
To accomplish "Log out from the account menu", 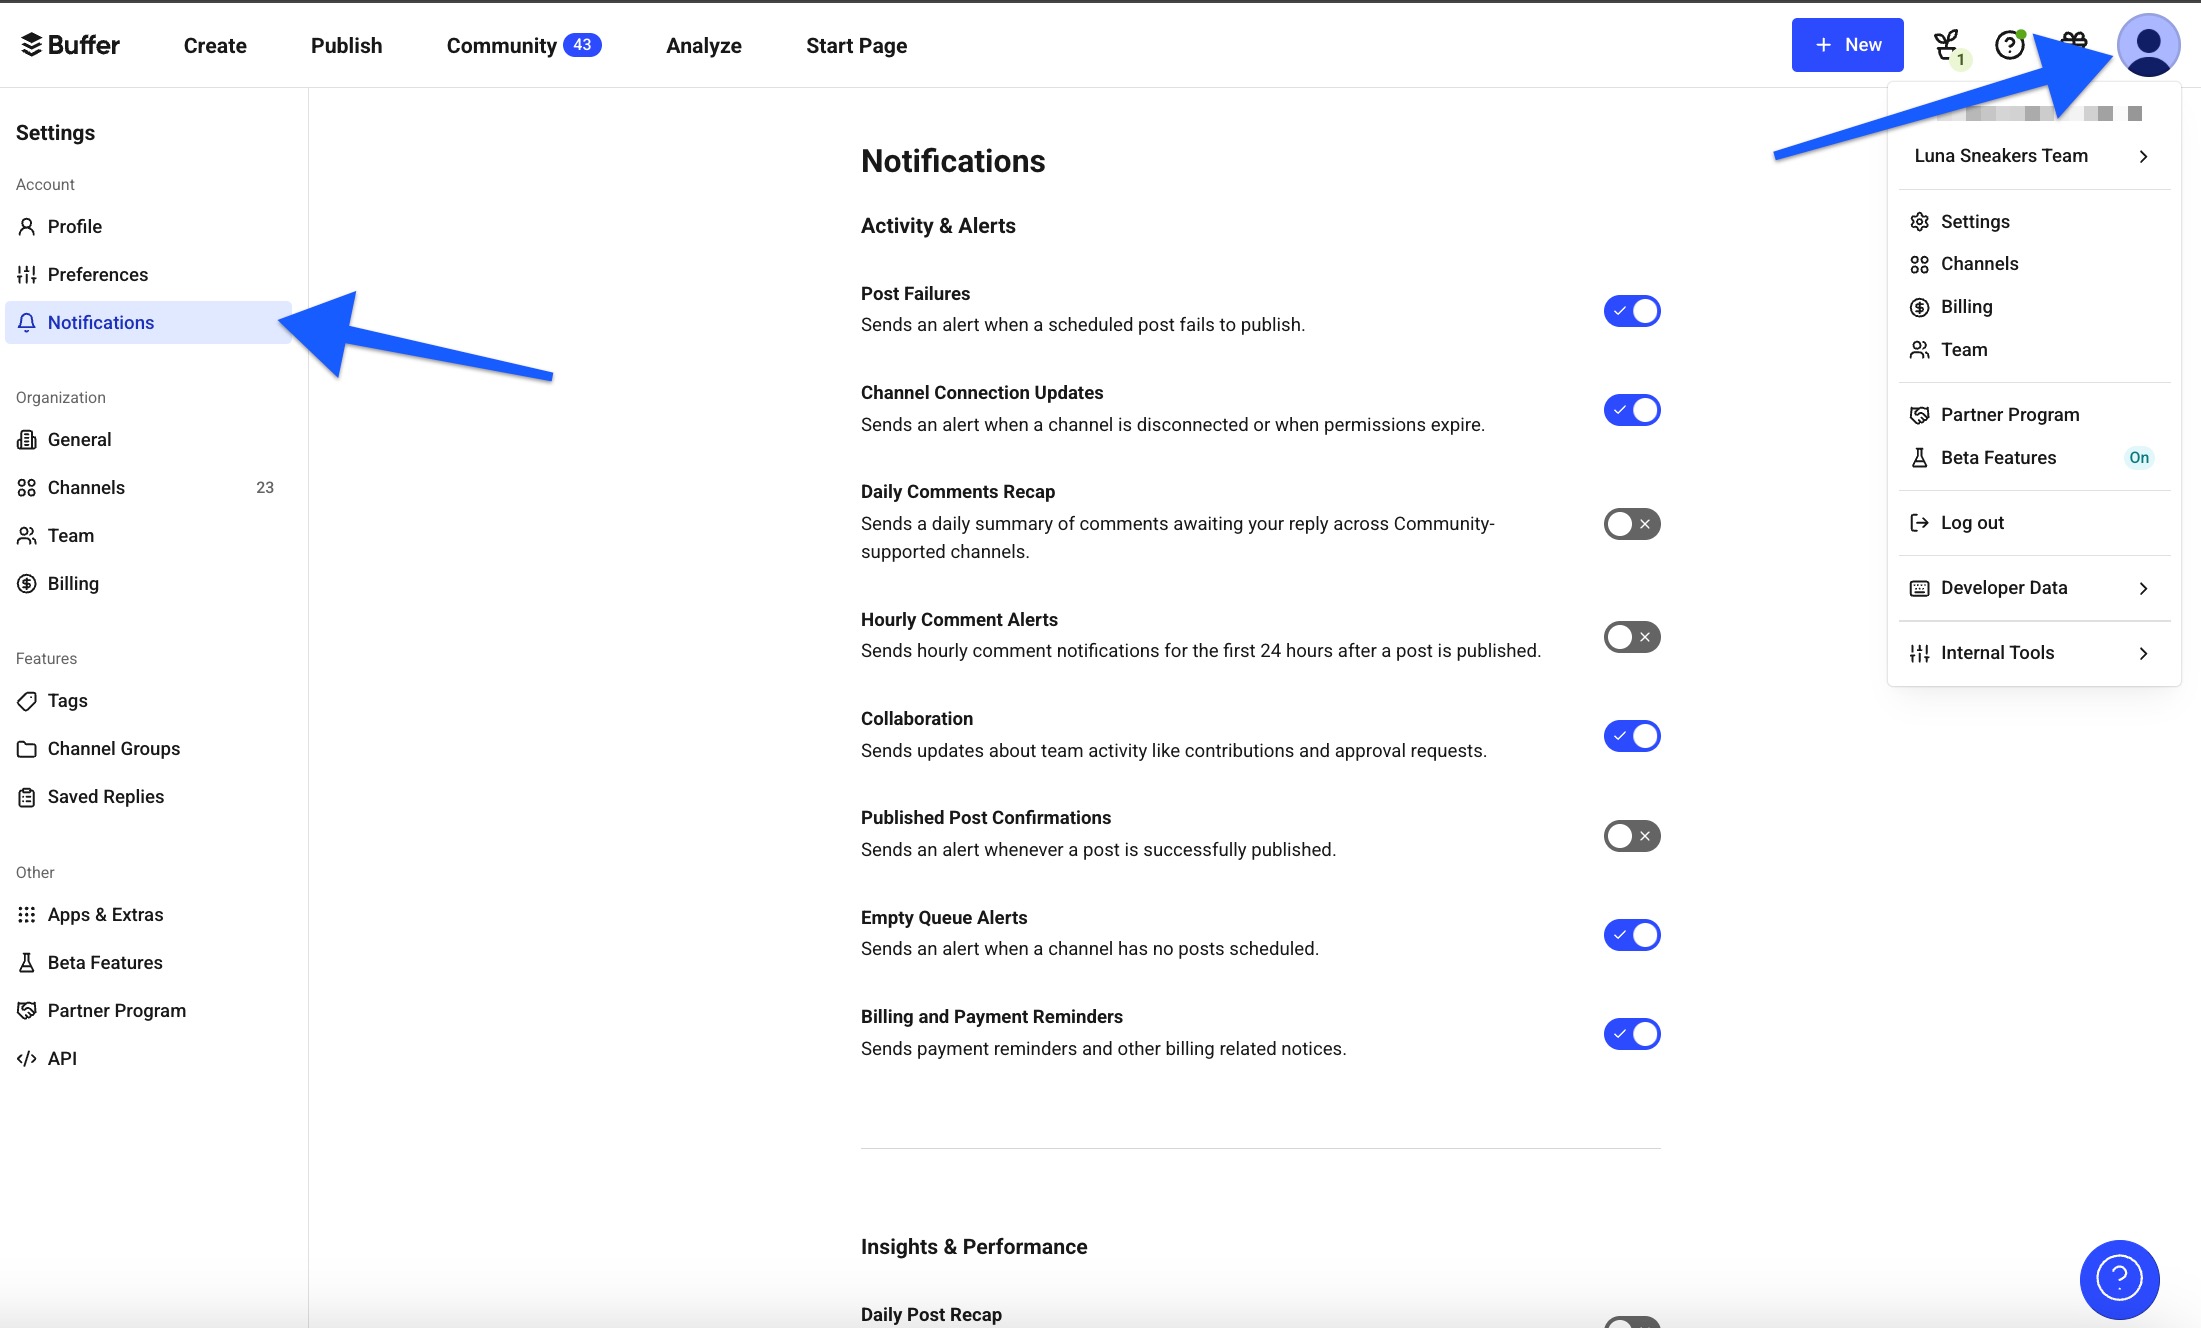I will [1970, 522].
